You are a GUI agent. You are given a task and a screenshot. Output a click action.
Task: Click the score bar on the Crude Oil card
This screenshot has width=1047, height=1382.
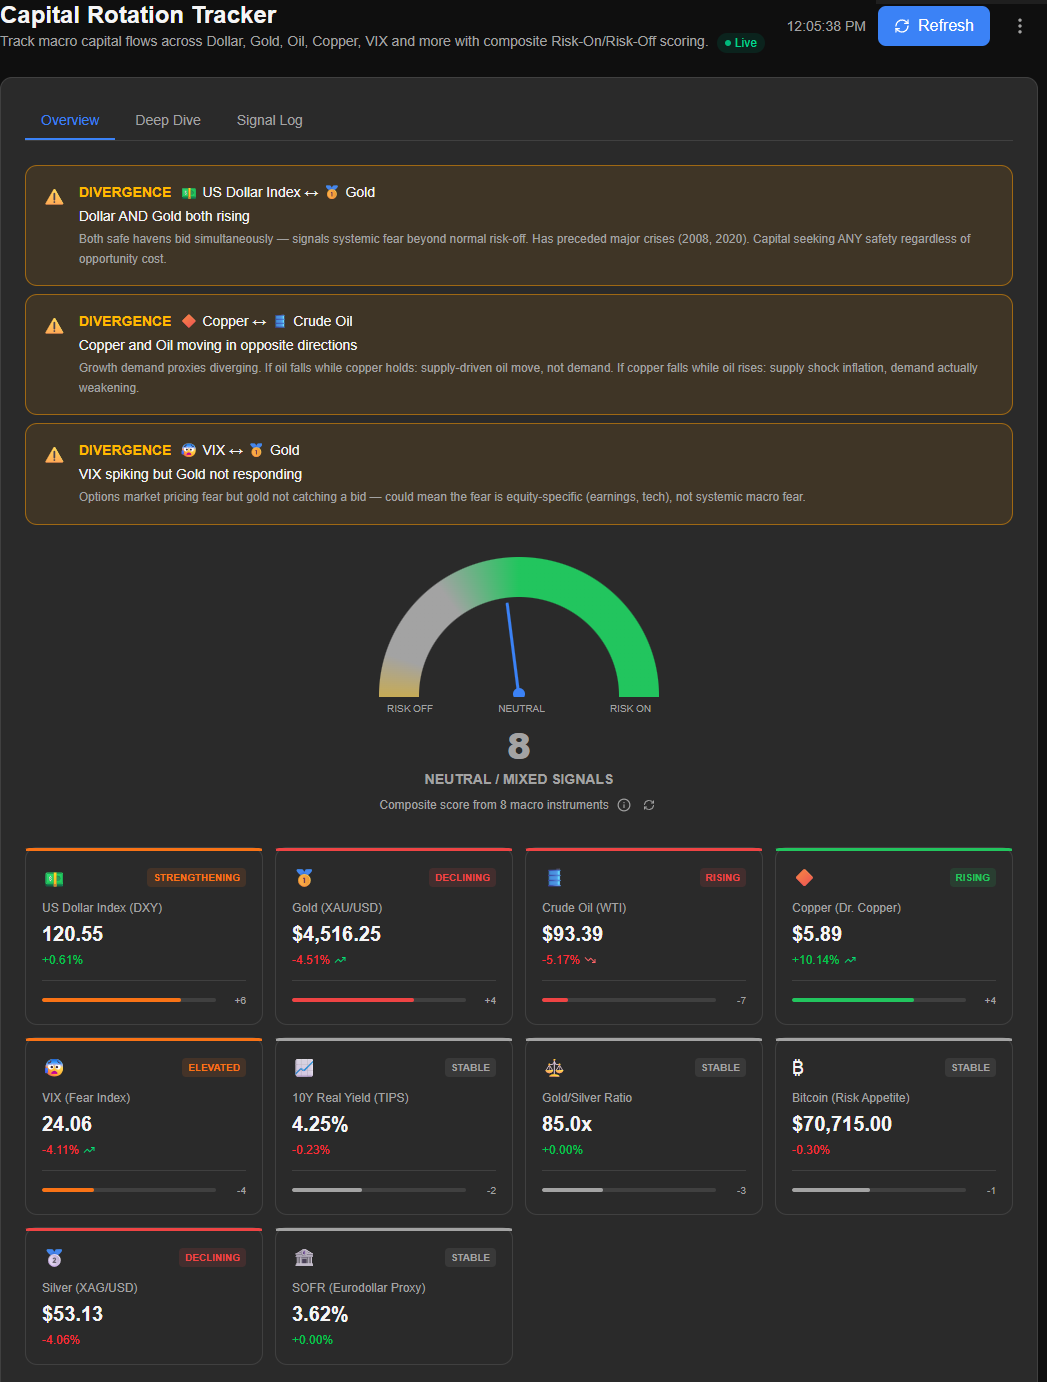628,999
